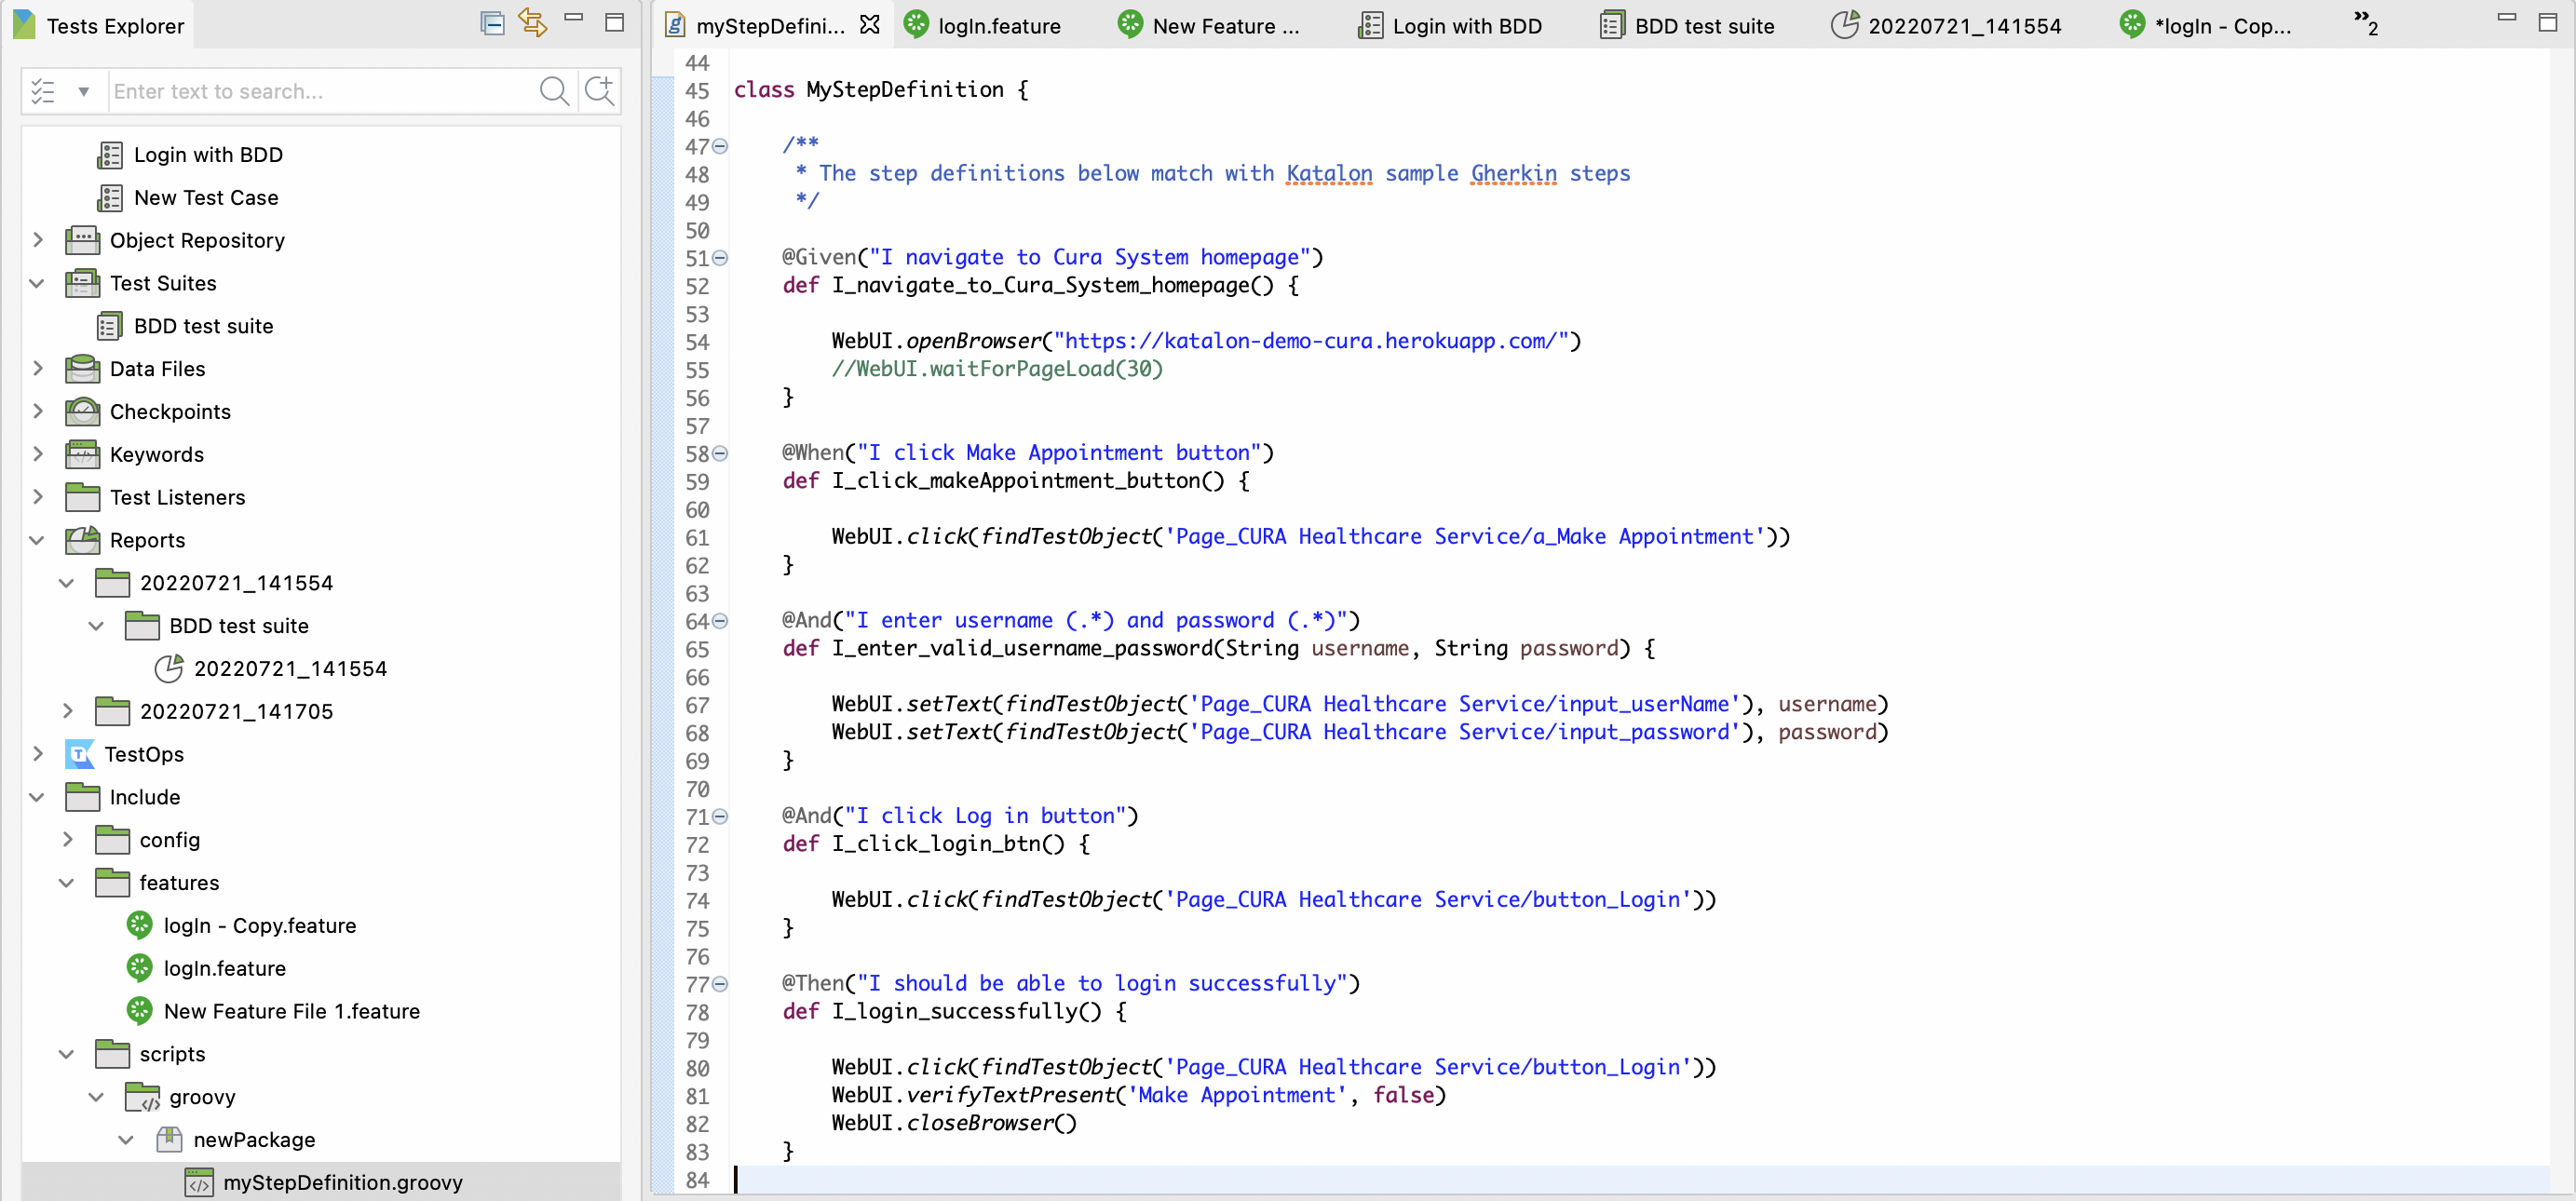Click the New Feature tab icon
Viewport: 2576px width, 1201px height.
[1127, 24]
